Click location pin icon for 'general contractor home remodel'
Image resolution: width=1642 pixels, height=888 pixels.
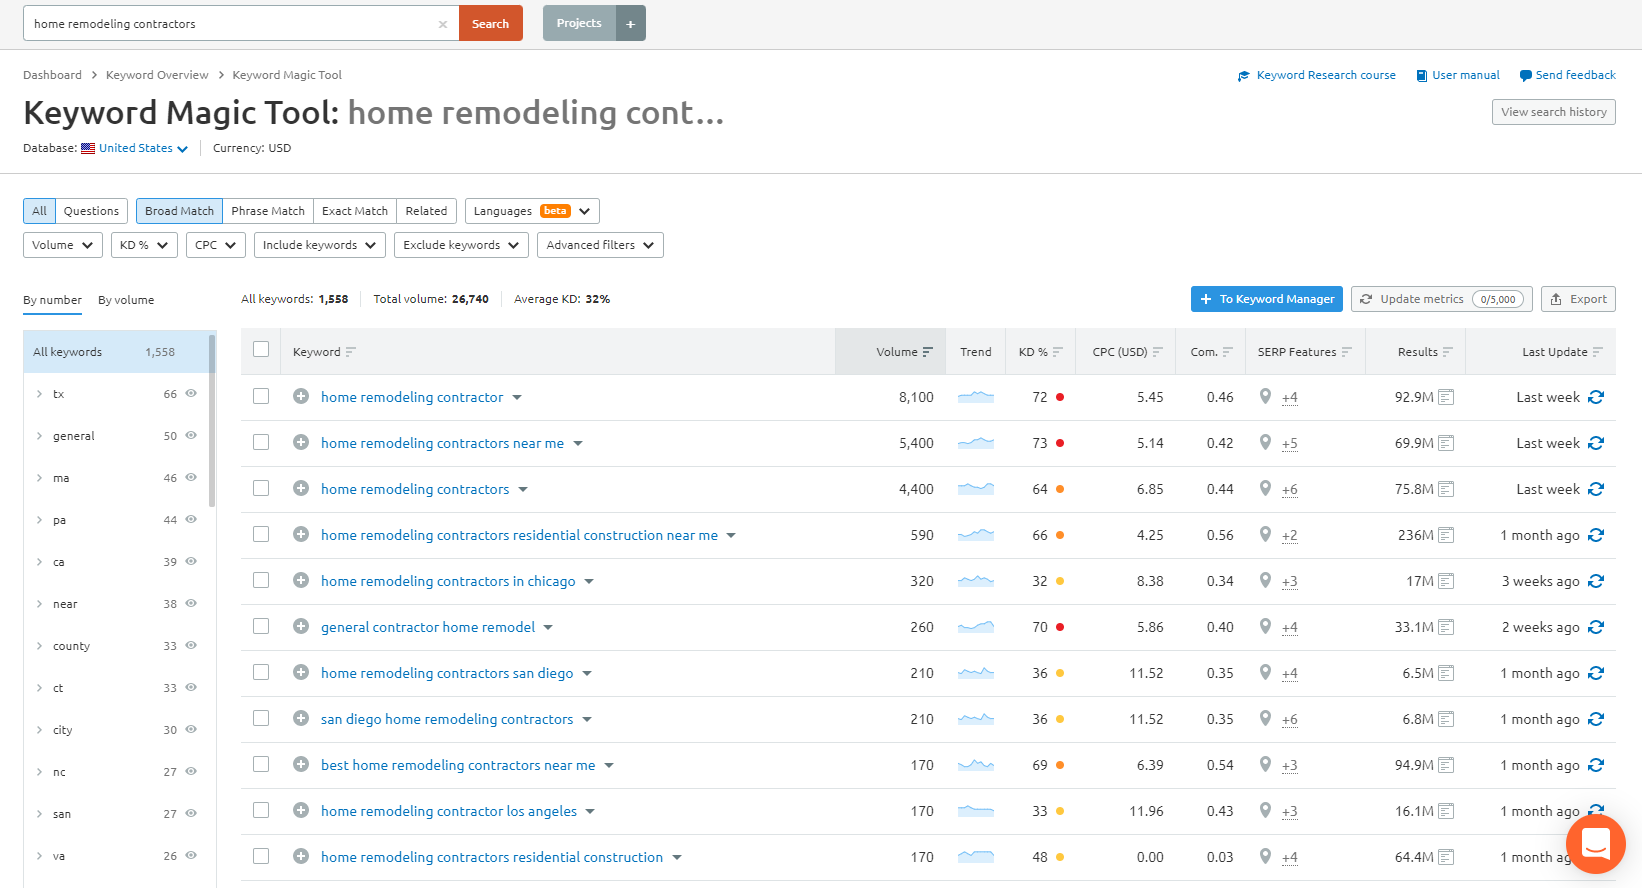[1265, 627]
